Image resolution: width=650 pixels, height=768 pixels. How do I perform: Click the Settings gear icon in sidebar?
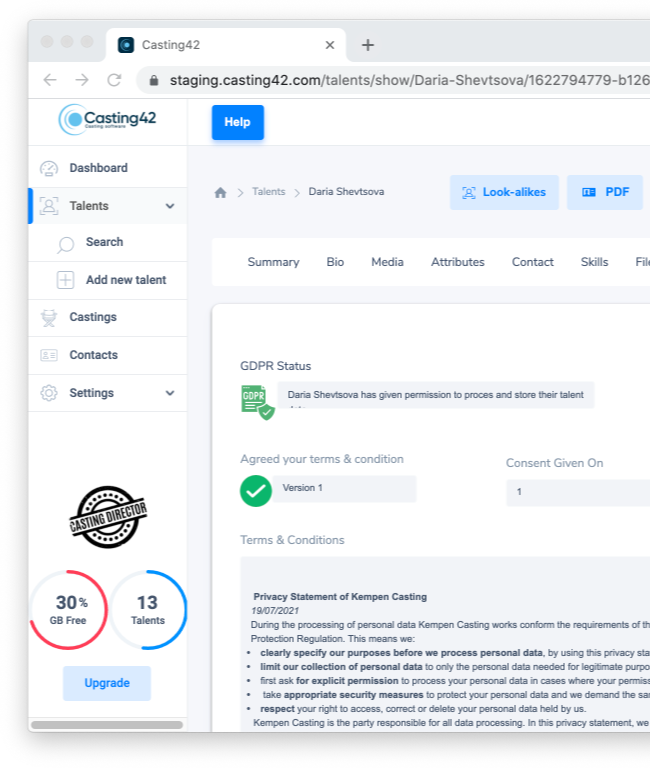pyautogui.click(x=49, y=393)
